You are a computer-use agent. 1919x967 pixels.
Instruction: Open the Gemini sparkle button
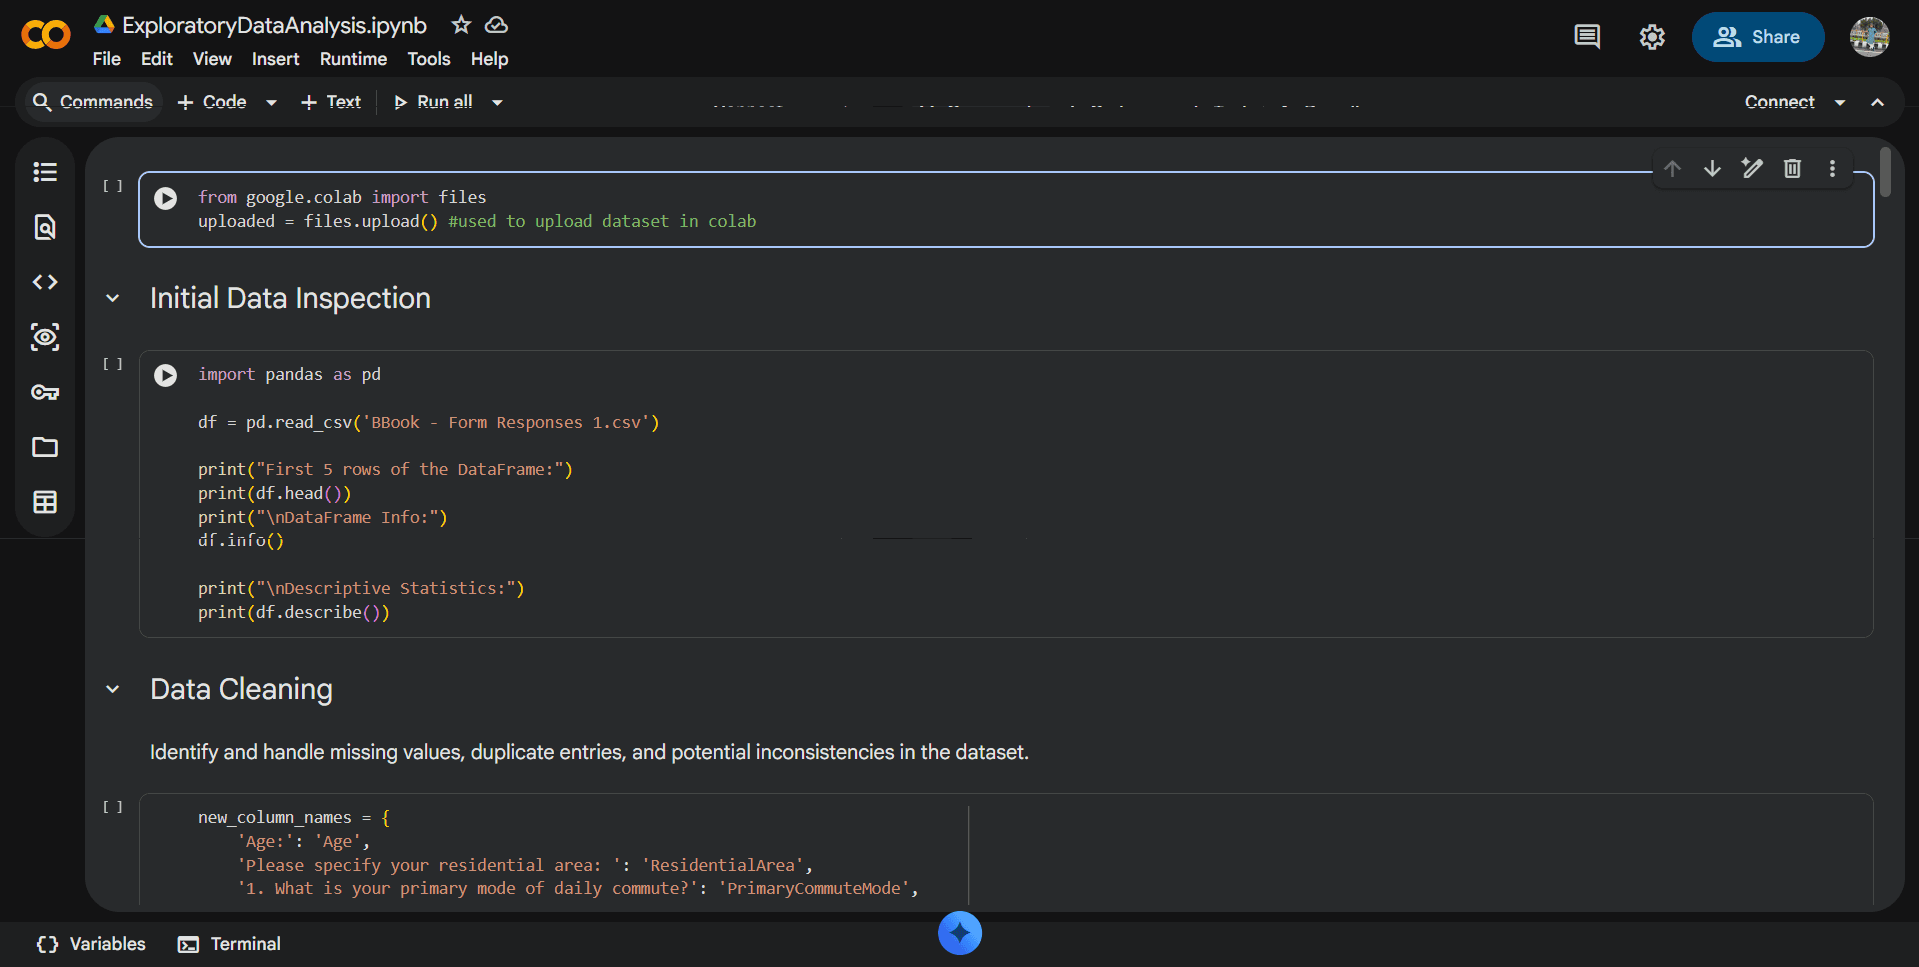point(959,933)
